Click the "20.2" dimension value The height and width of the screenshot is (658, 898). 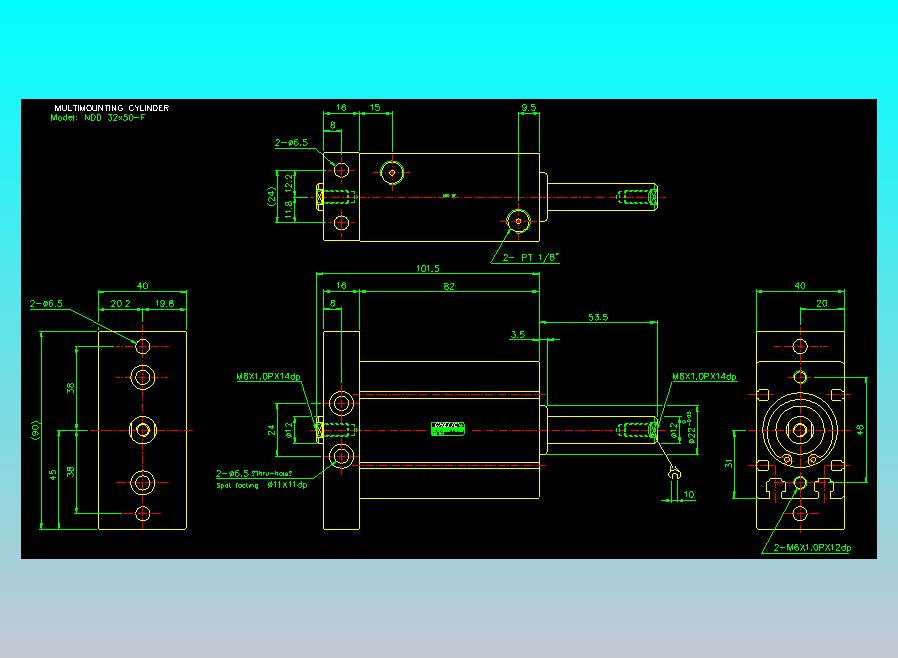(x=120, y=304)
